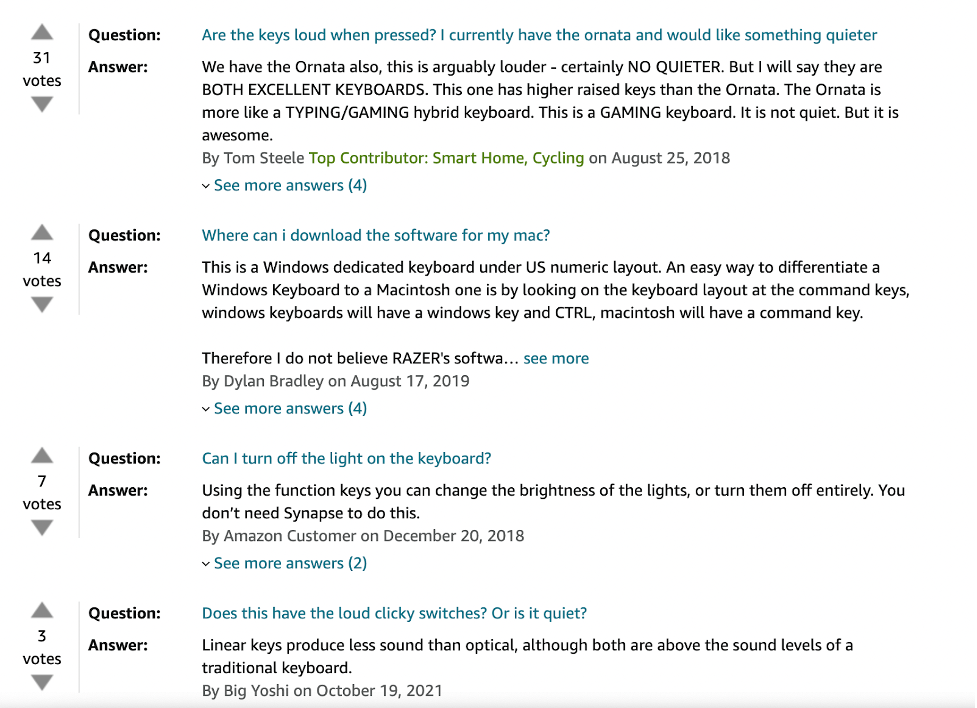Downvote the question with 31 votes
Screen dimensions: 977x708
(x=42, y=105)
